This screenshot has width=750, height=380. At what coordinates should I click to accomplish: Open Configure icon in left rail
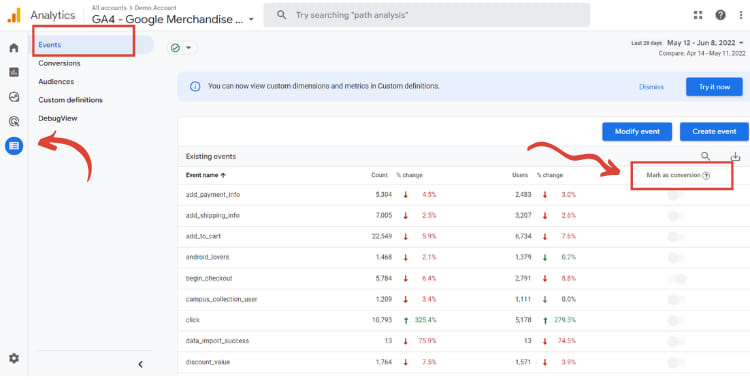(14, 145)
